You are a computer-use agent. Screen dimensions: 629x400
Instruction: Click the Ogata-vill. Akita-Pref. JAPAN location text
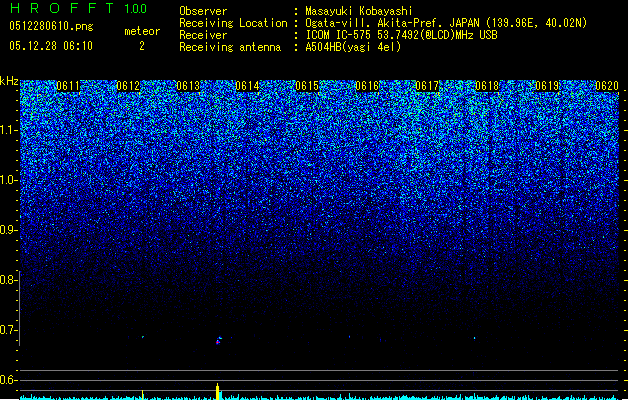(x=446, y=23)
